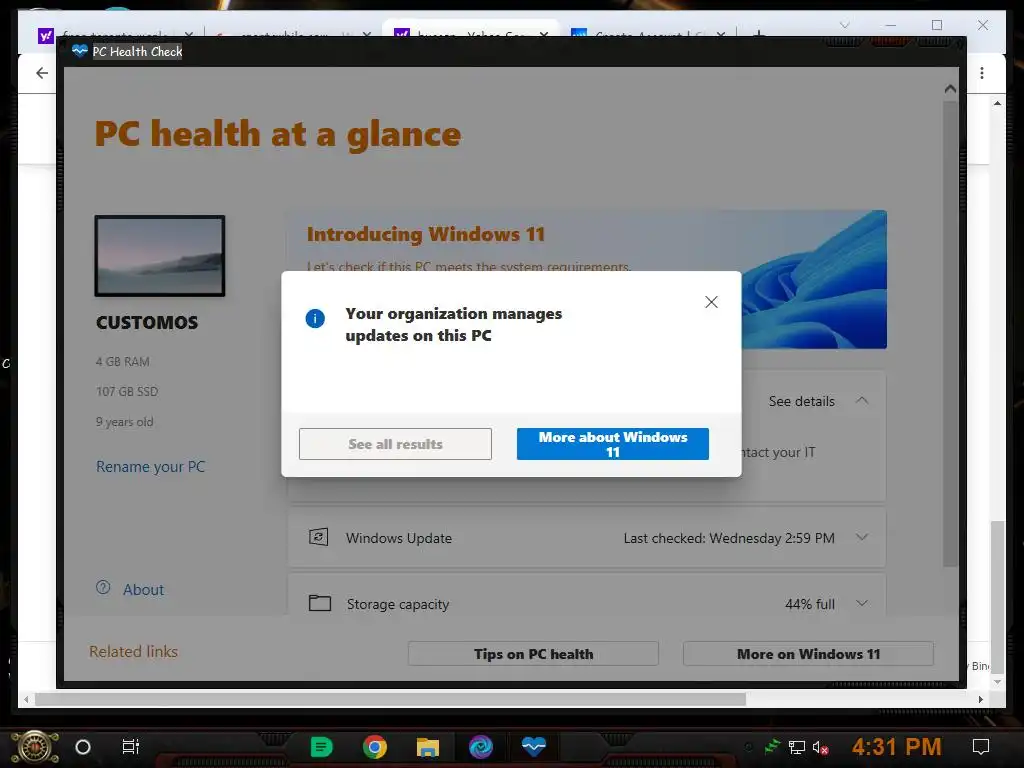Click the muted volume tray icon

(821, 747)
